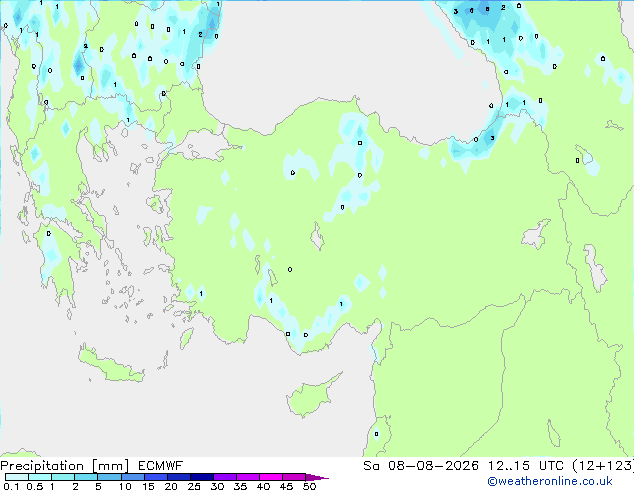634x490 pixels.
Task: Click the above-50 arrow tip of legend
Action: [x=317, y=477]
